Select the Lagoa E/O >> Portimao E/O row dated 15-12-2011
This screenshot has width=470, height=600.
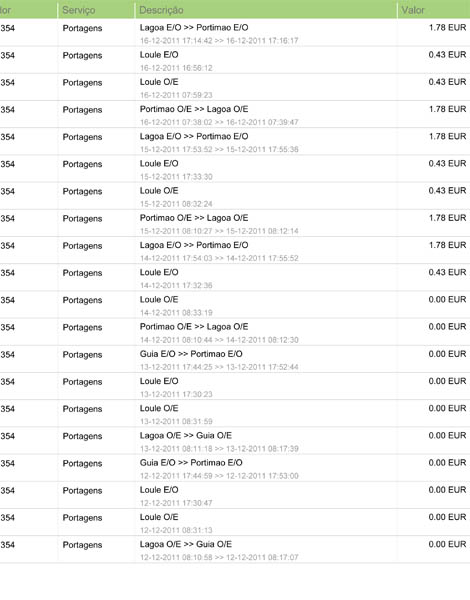pos(235,142)
